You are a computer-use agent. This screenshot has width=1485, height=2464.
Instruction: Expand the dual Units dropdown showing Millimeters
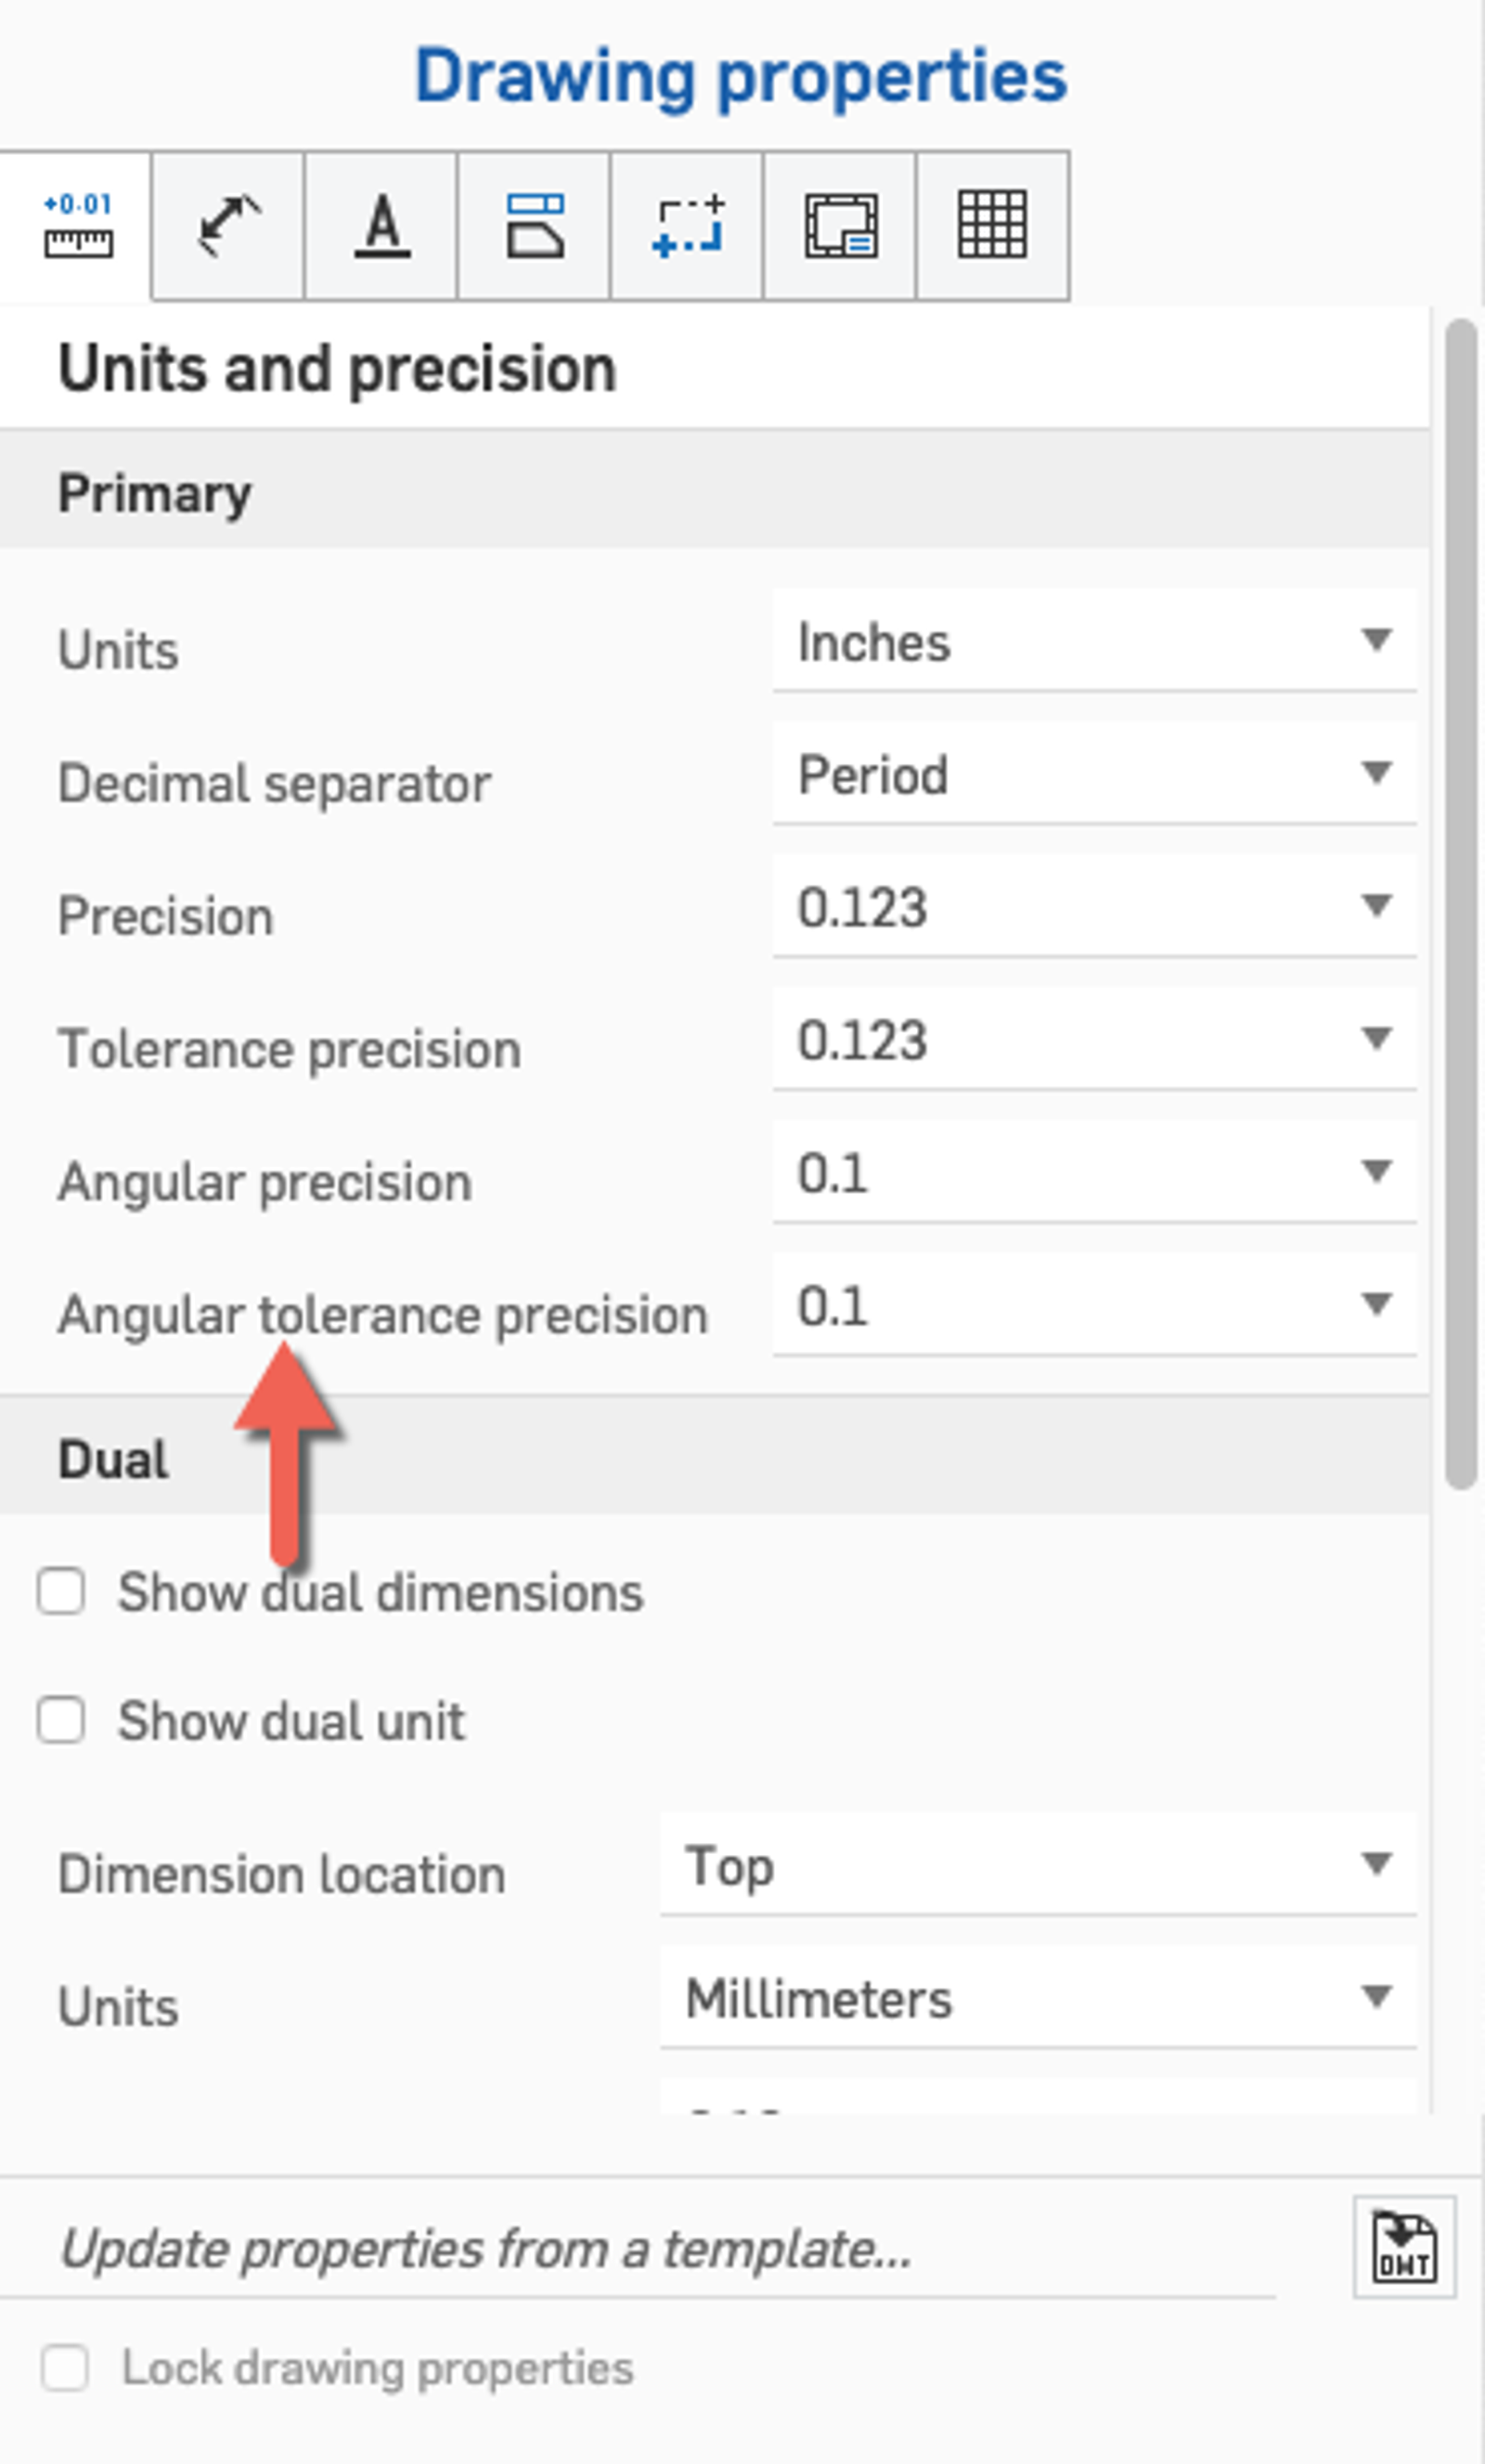(1038, 1999)
